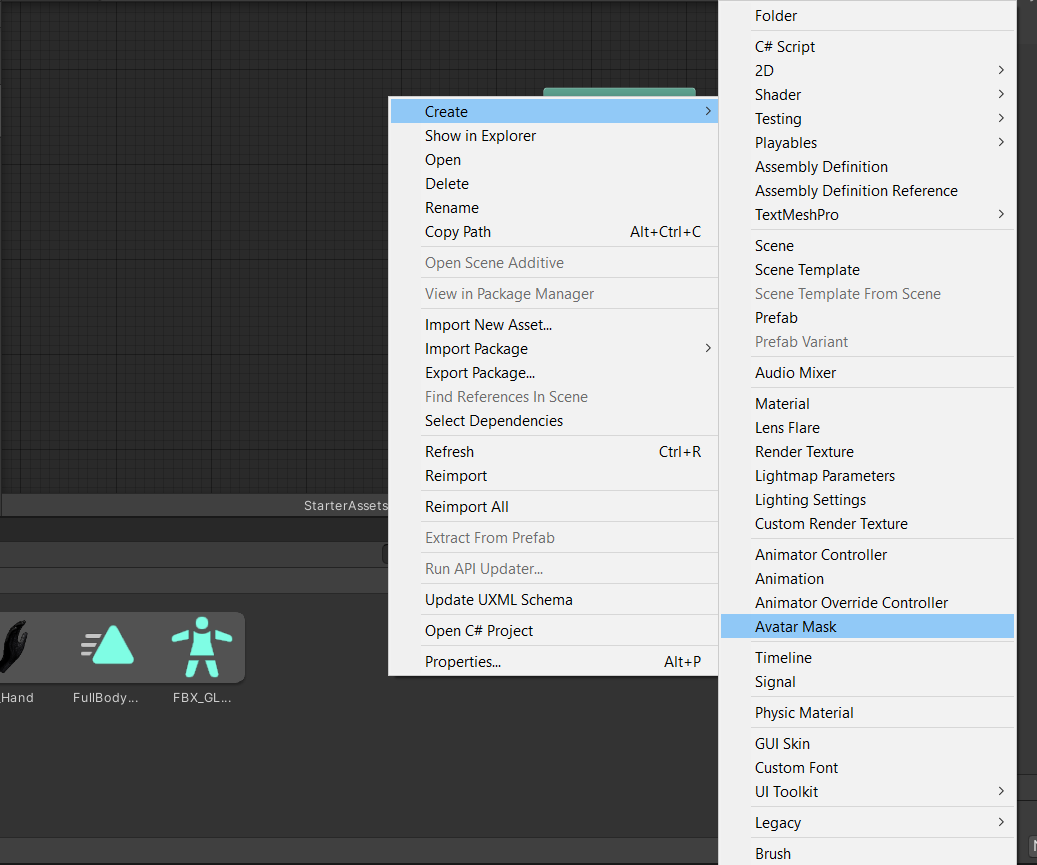Expand the Legacy submenu arrow
Screen dimensions: 1037x865
coord(1001,822)
